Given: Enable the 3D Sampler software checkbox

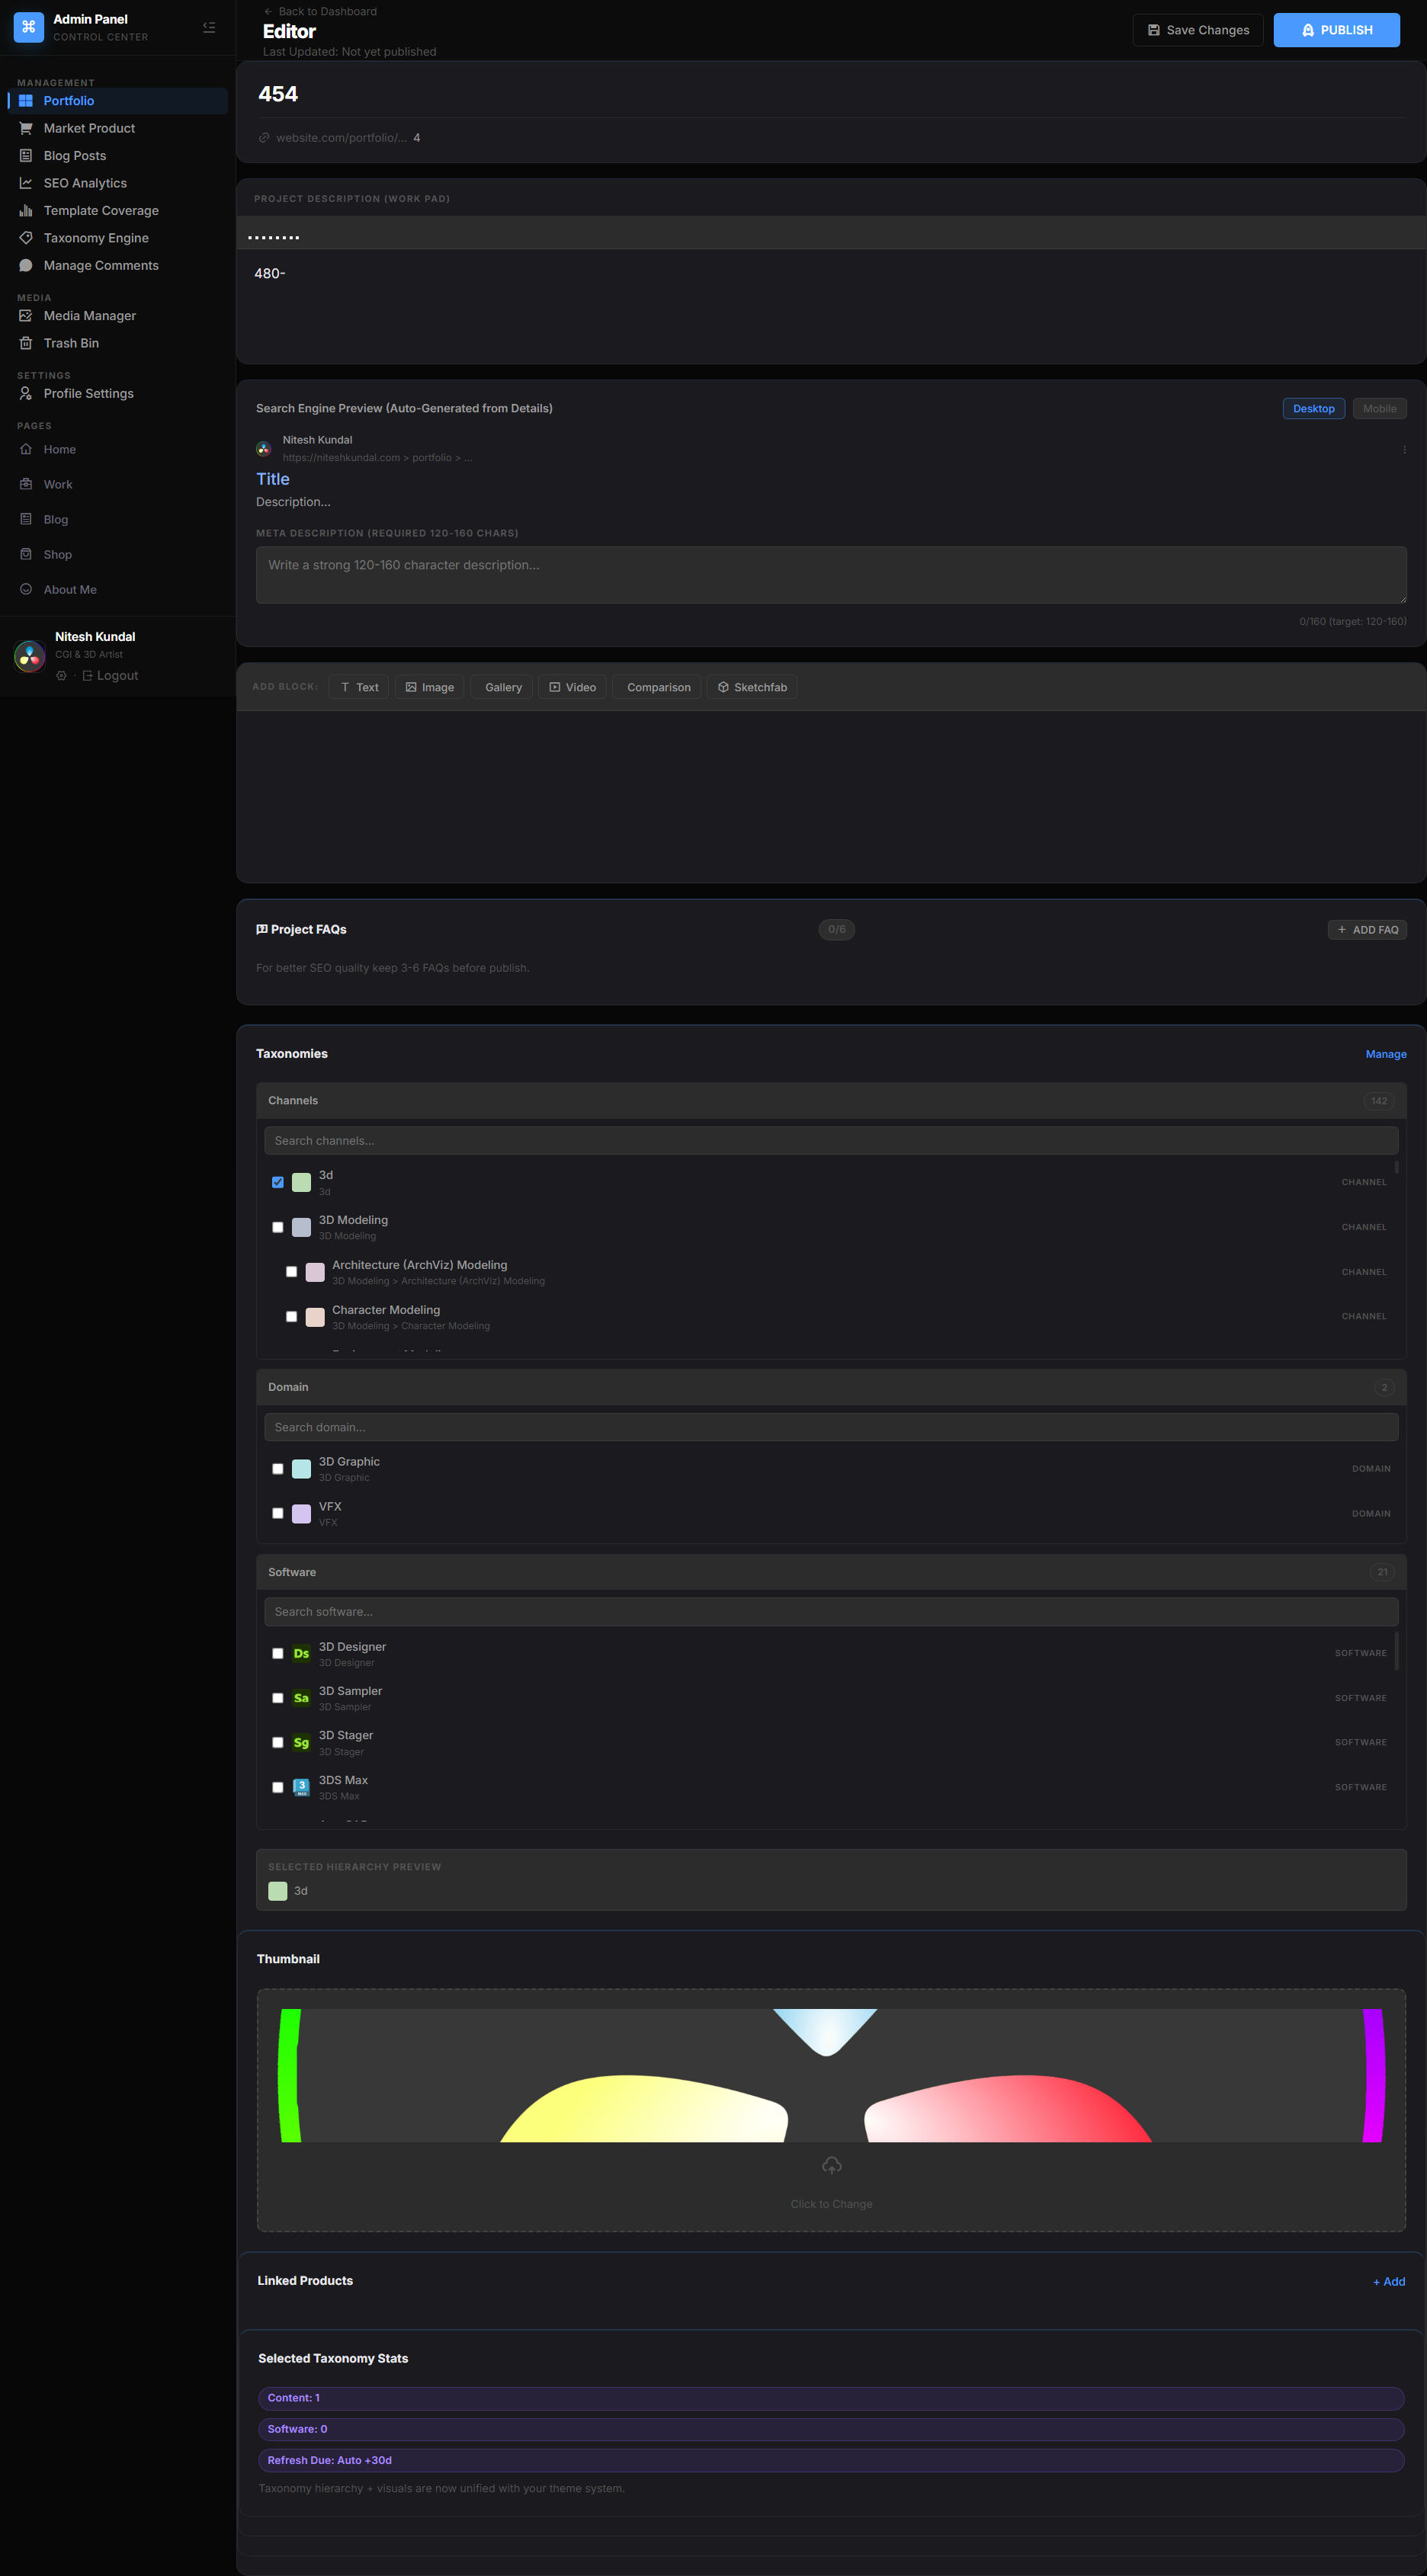Looking at the screenshot, I should click(278, 1698).
